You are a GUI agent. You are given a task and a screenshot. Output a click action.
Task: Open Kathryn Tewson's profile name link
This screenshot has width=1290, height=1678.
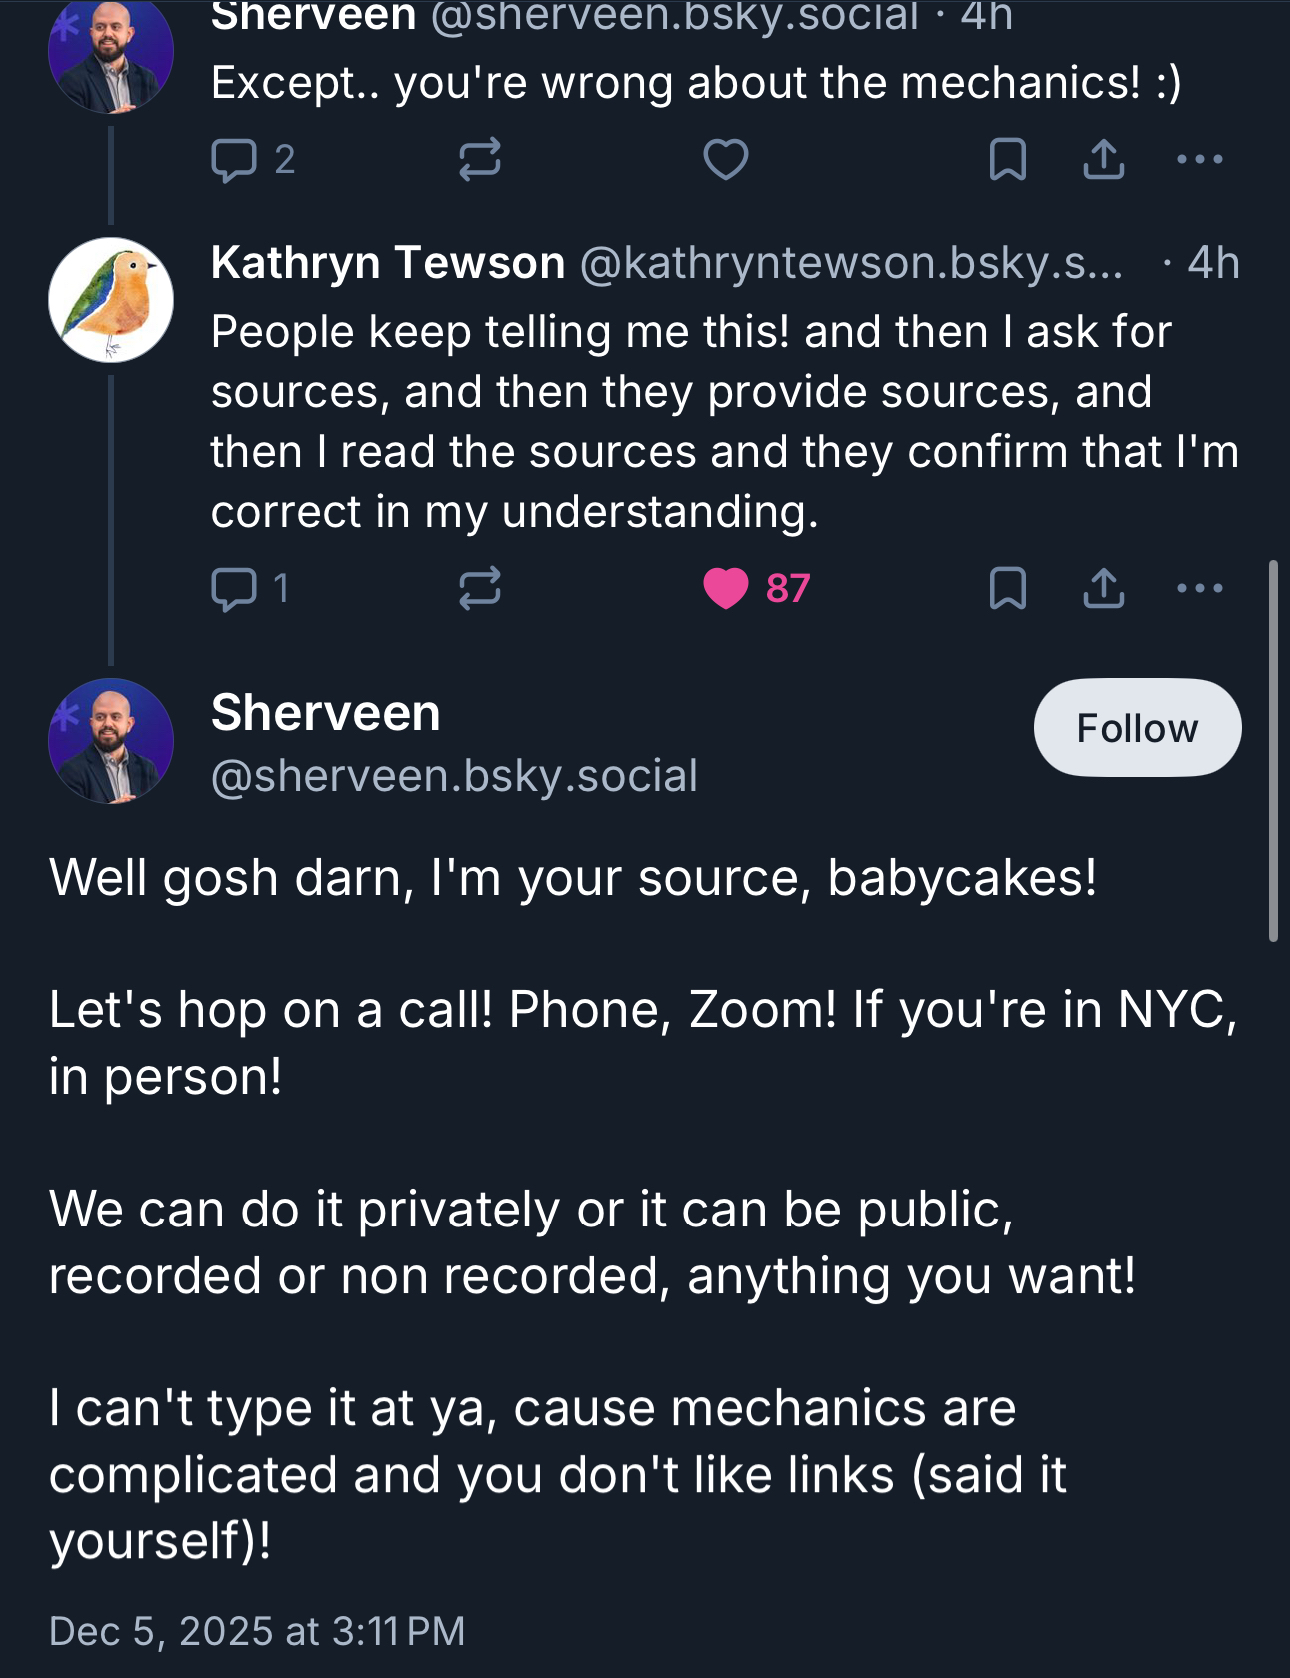(x=388, y=263)
